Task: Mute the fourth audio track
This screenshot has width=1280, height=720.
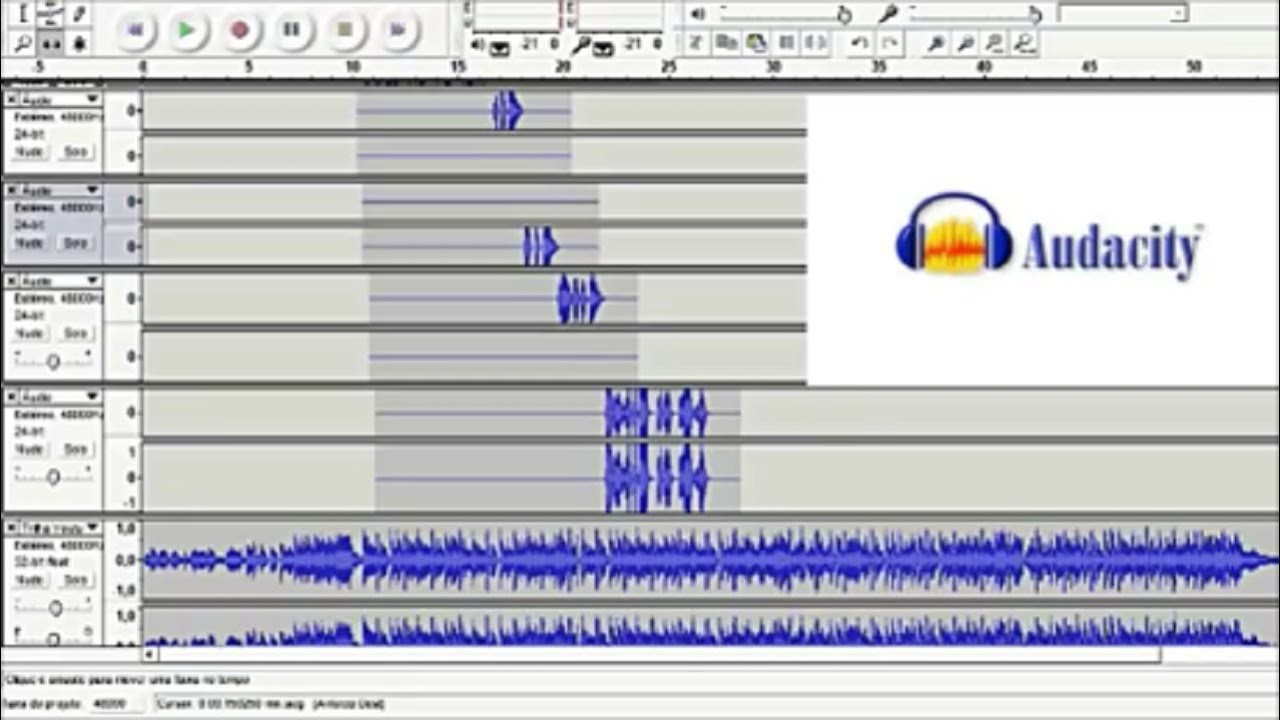Action: 30,449
